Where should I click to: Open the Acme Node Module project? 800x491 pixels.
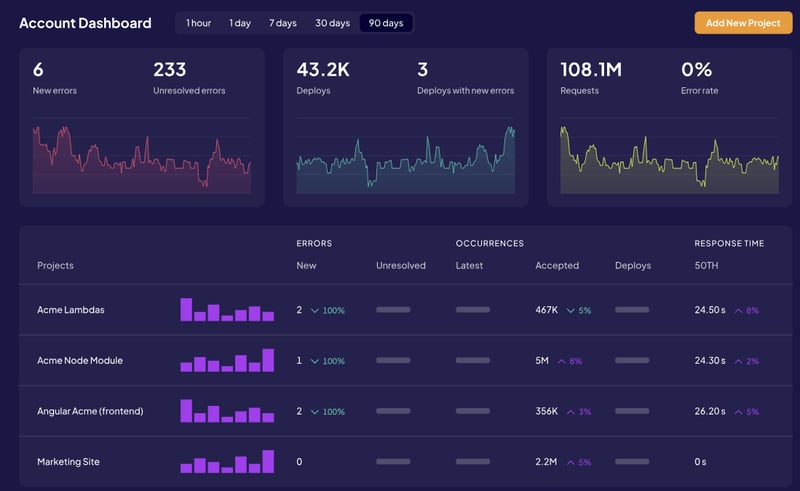point(80,361)
